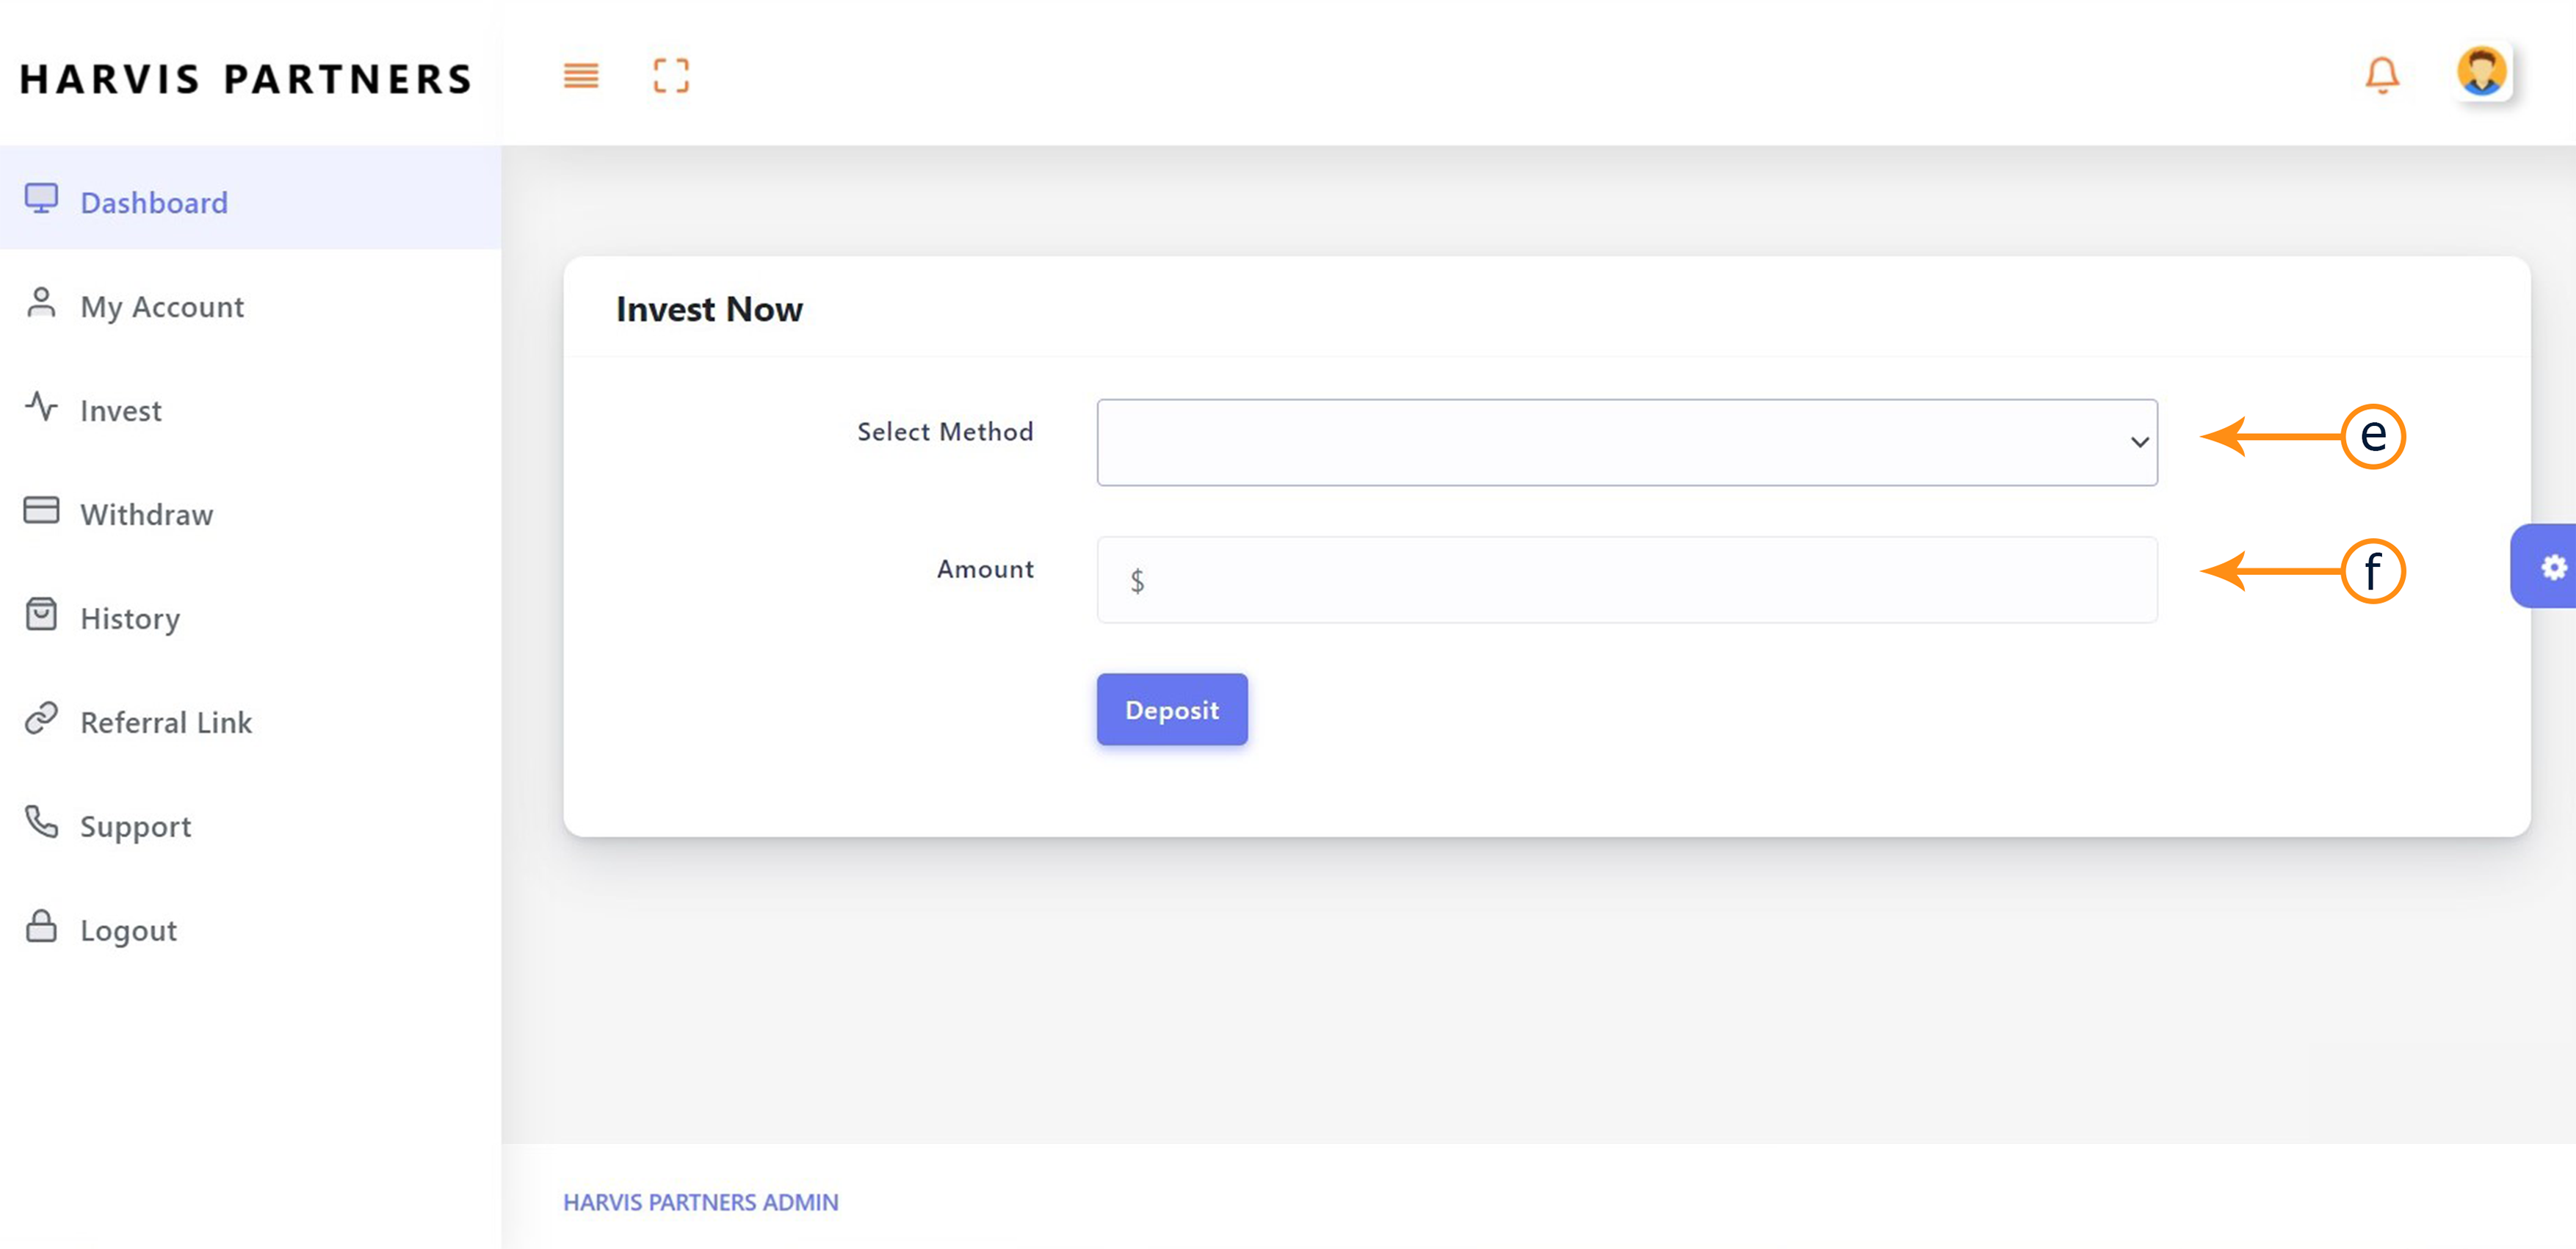This screenshot has height=1249, width=2576.
Task: Click the HARVIS PARTNERS ADMIN footer link
Action: tap(700, 1202)
